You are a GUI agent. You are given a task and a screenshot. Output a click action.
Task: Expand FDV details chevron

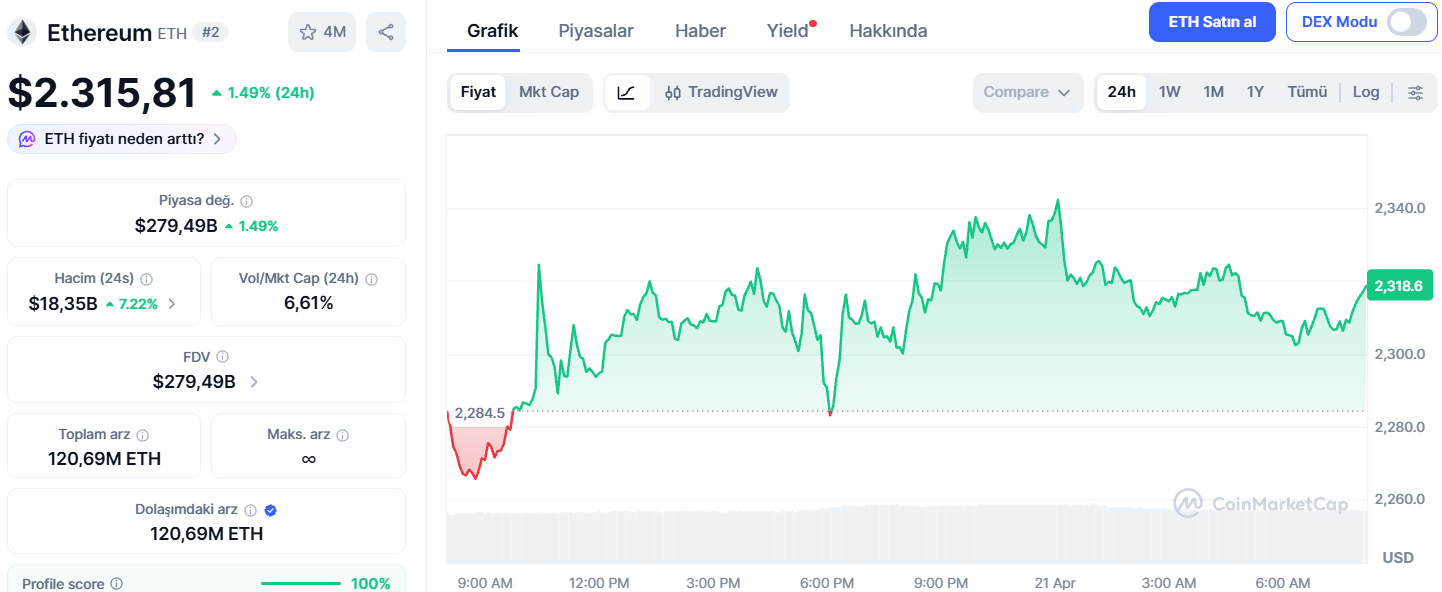coord(254,381)
